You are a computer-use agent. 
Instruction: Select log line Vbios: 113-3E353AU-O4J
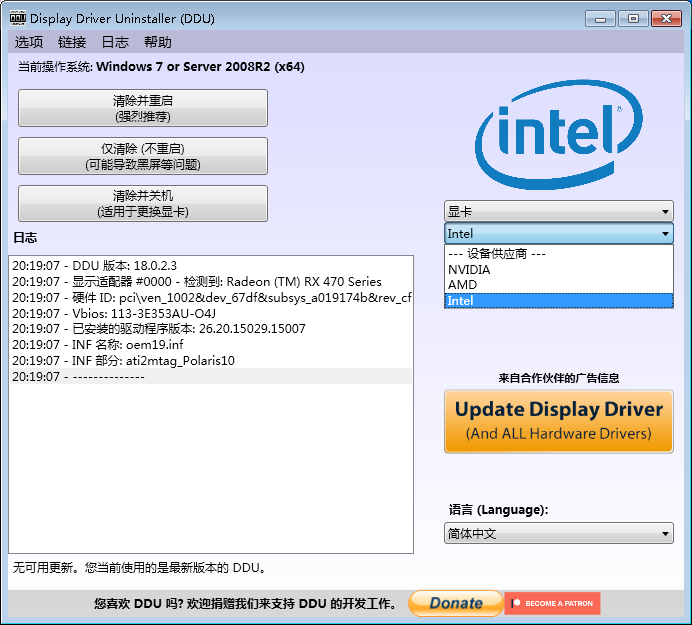click(211, 313)
